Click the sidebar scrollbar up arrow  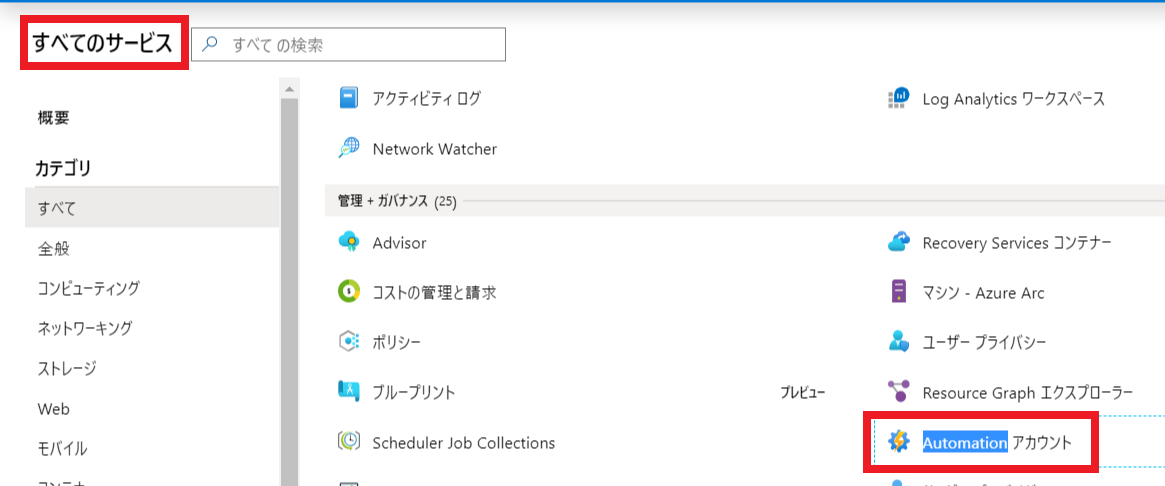(289, 88)
